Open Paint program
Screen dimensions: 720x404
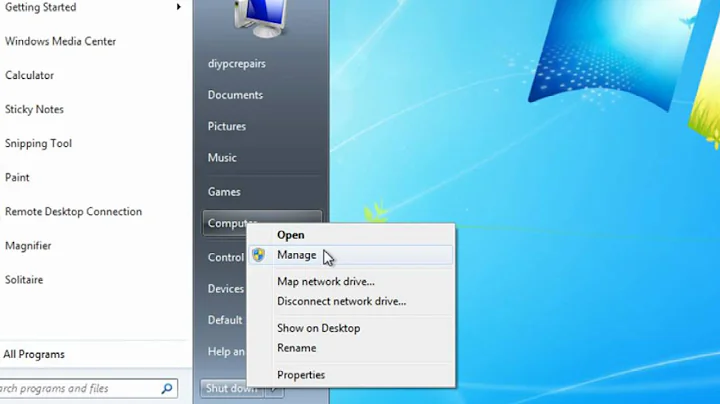17,178
